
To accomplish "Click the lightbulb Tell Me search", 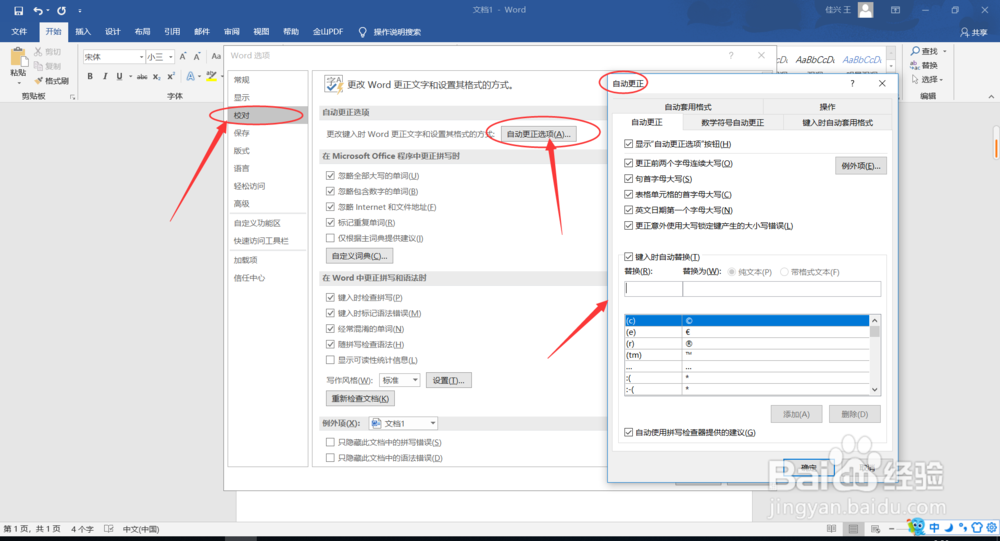I will [362, 32].
